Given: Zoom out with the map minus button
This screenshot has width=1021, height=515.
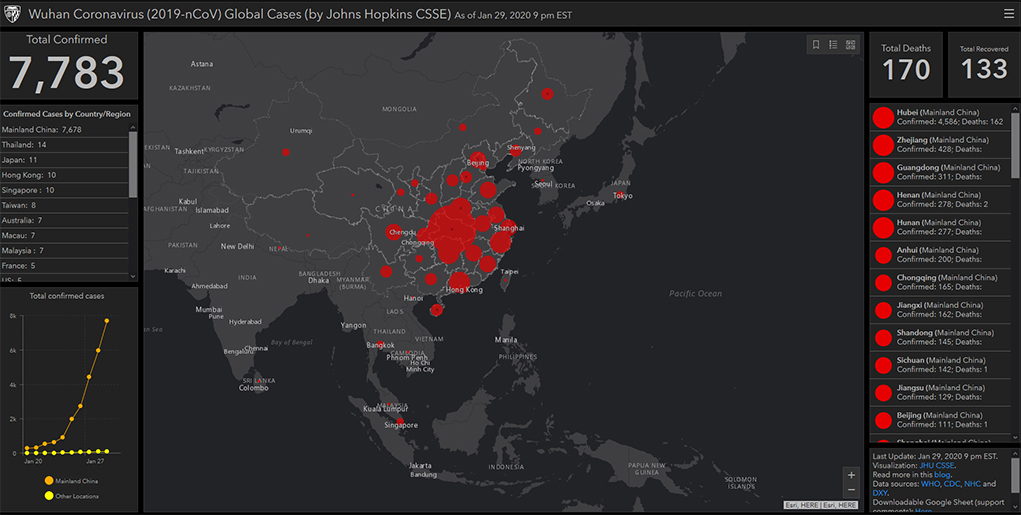Looking at the screenshot, I should point(851,490).
